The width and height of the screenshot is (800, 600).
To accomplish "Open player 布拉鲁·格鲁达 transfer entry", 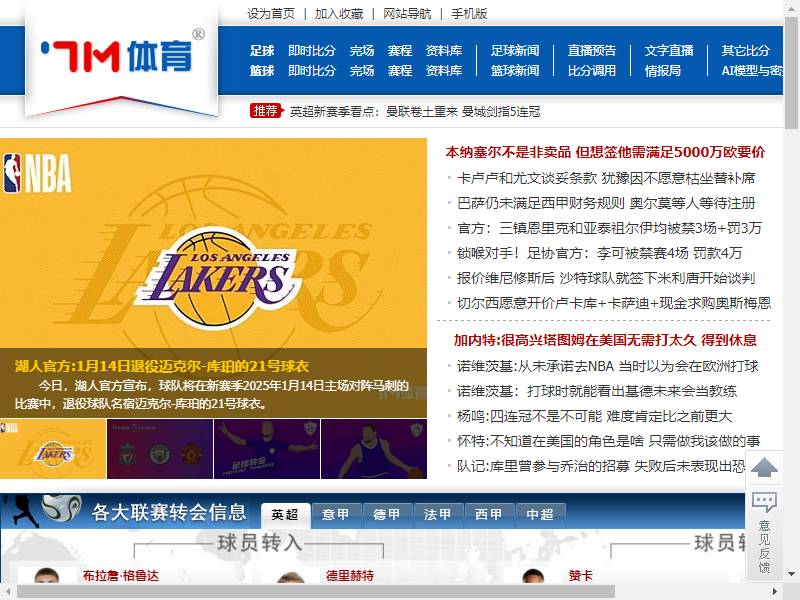I will point(121,576).
